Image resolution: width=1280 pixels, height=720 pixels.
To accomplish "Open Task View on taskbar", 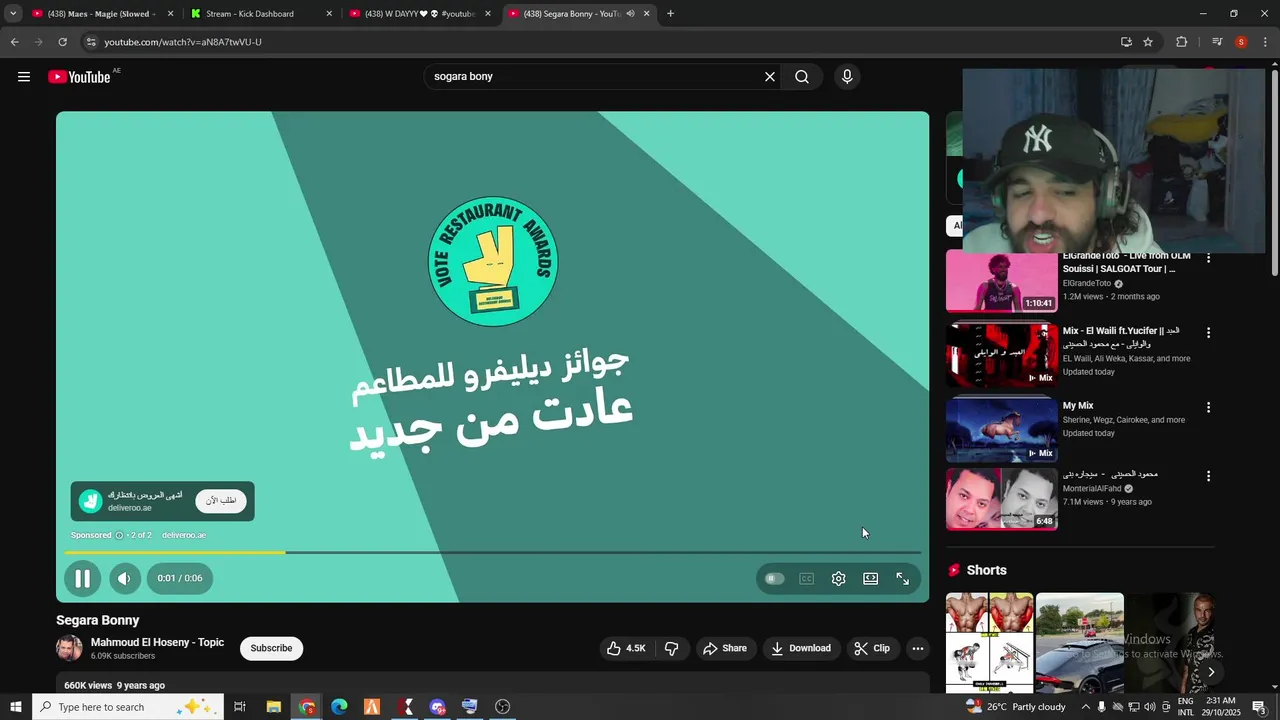I will (239, 707).
